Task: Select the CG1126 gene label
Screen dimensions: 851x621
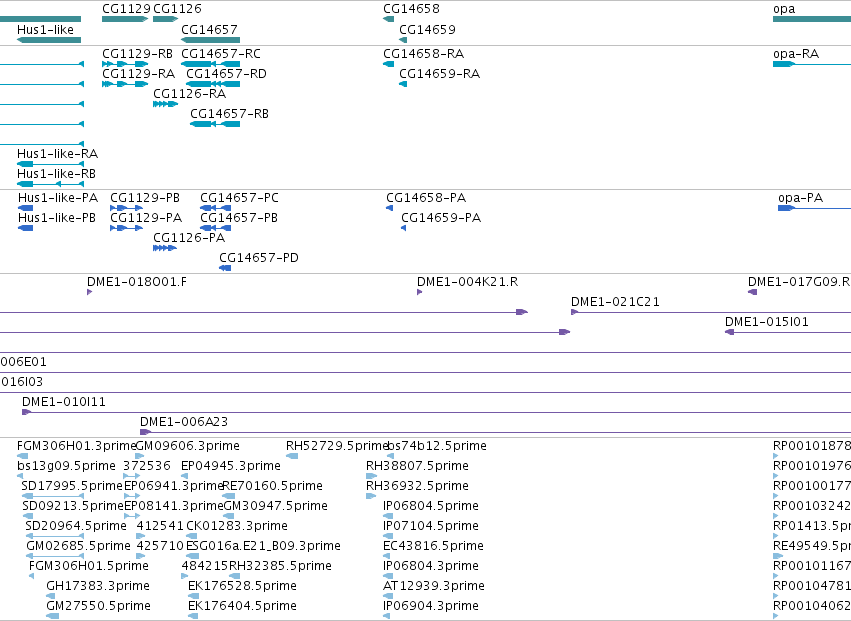Action: [x=177, y=9]
